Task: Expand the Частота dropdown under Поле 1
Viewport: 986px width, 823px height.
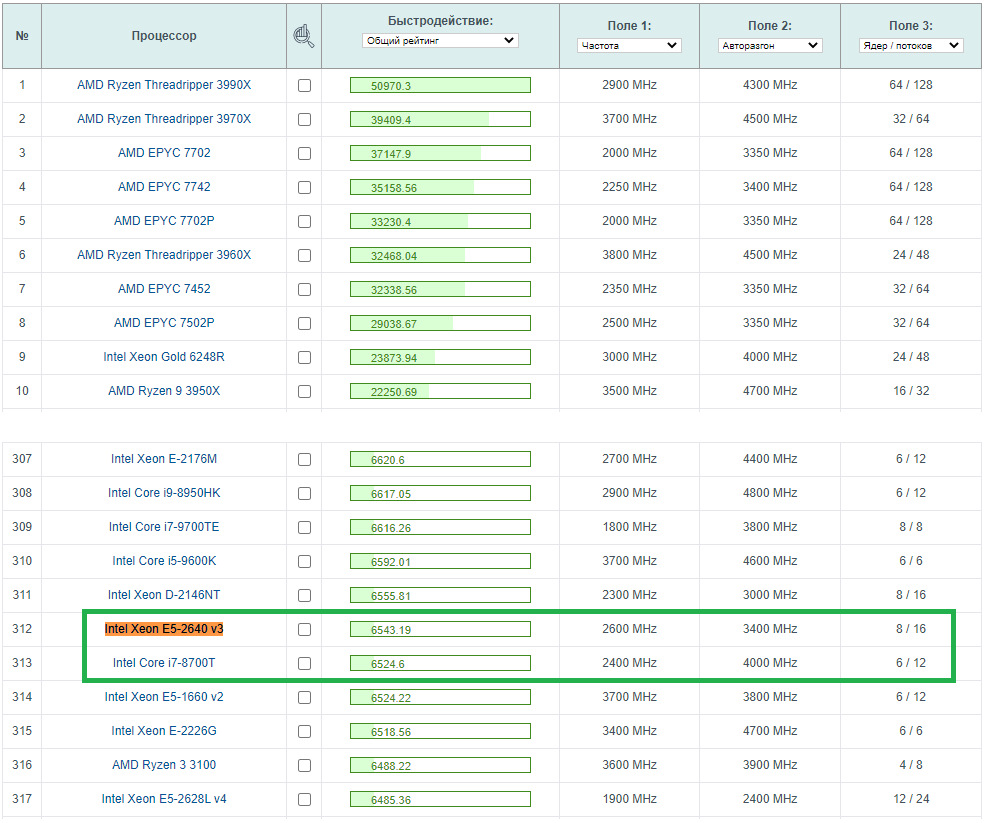Action: click(629, 45)
